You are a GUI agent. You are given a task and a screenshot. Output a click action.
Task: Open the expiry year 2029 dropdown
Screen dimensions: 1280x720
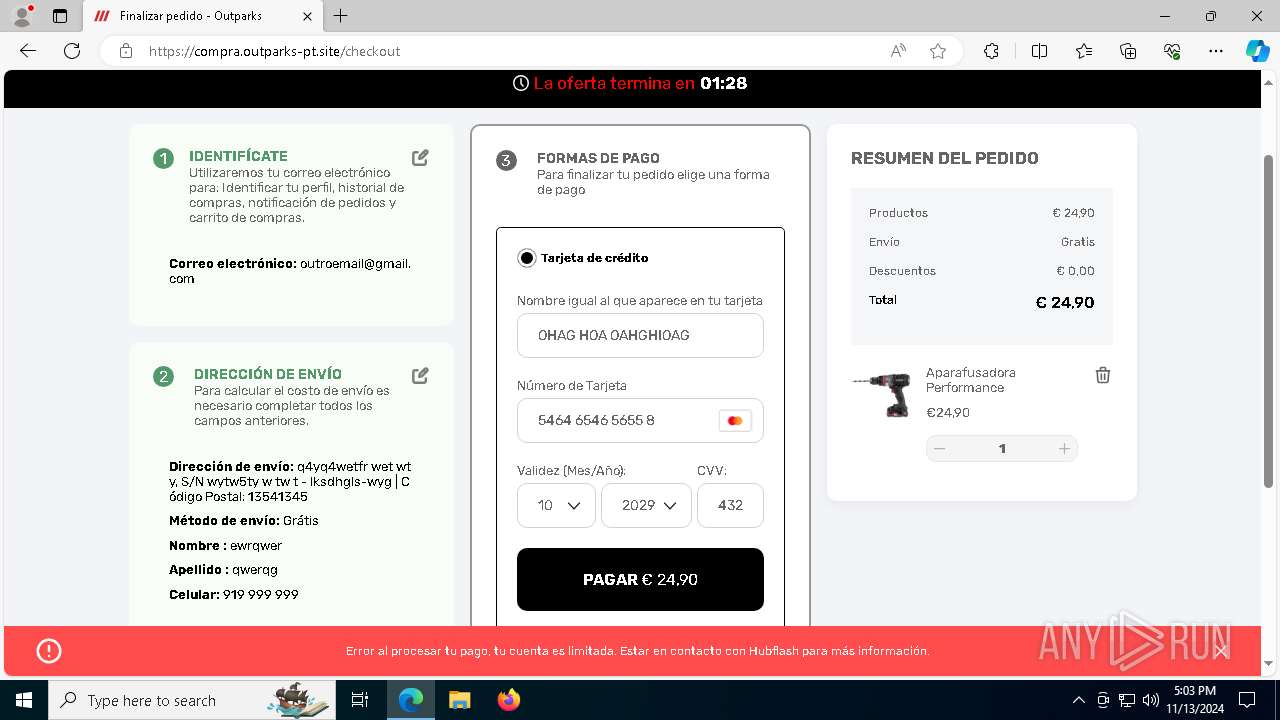pos(646,505)
